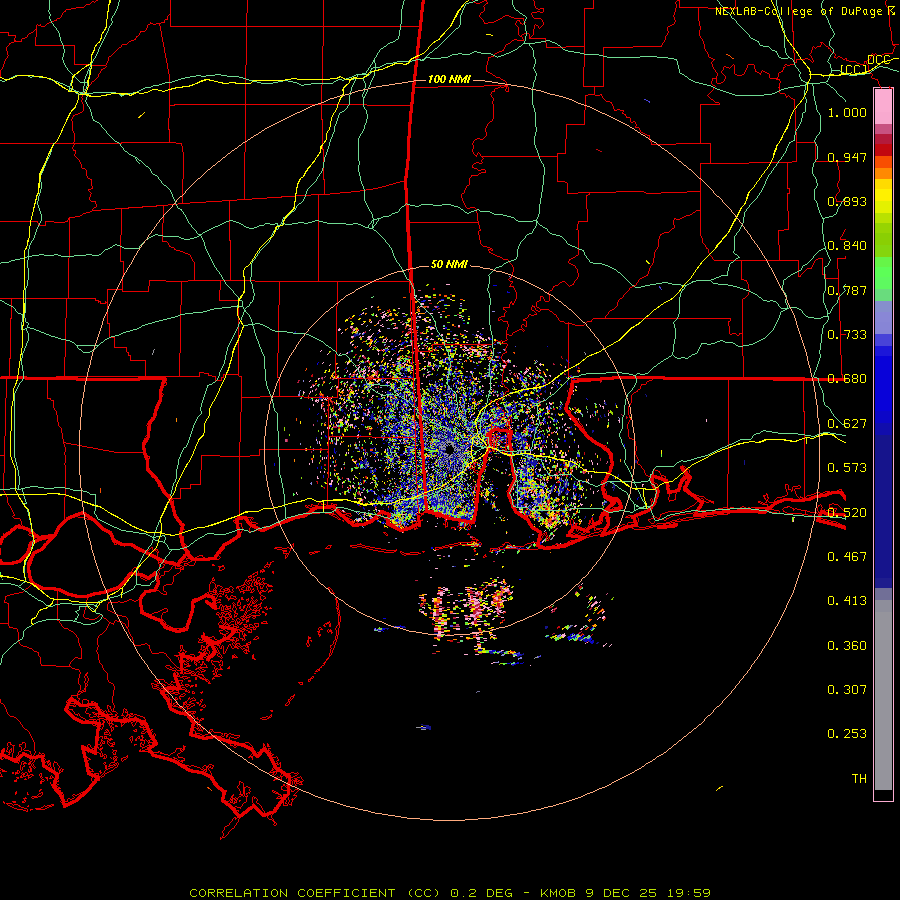Click the TH threshold label on the legend
The image size is (900, 900).
coord(859,779)
